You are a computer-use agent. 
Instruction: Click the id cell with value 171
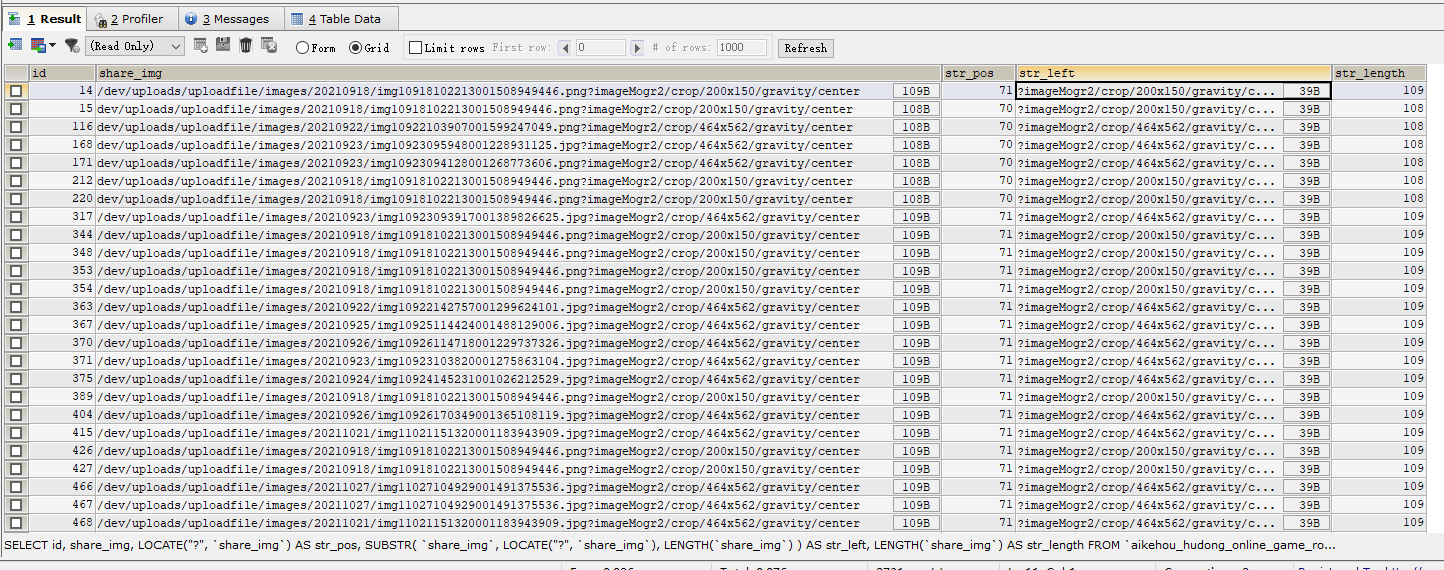[x=62, y=163]
